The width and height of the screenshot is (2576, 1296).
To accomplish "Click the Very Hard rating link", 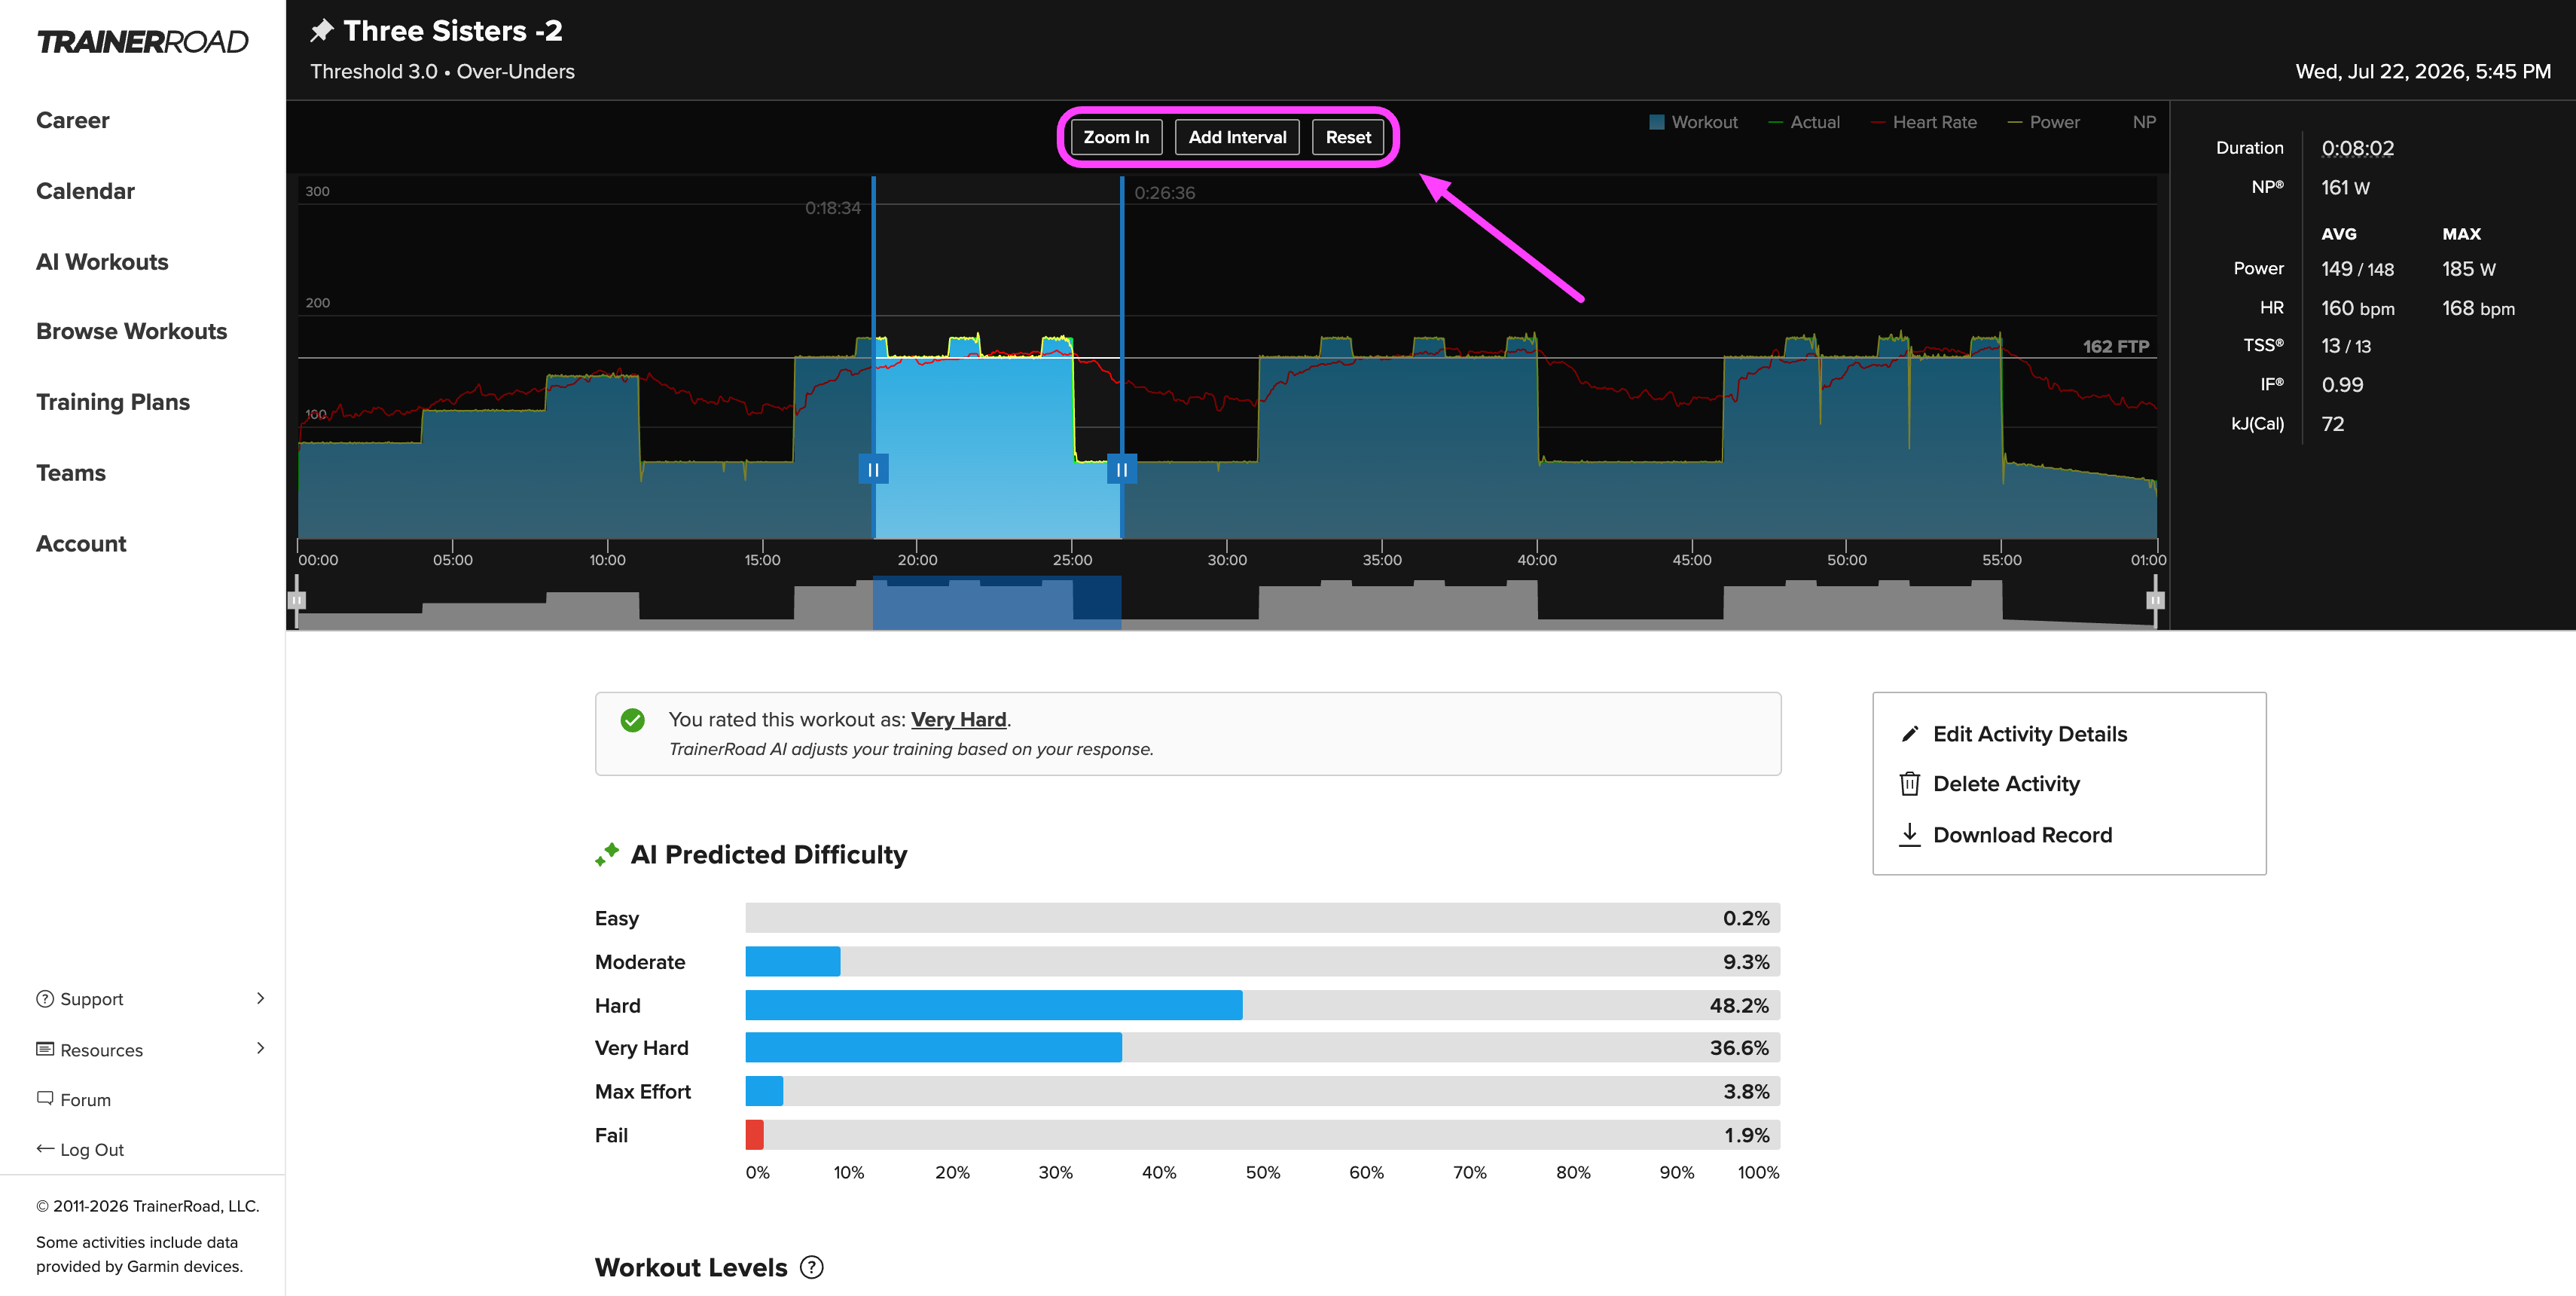I will pyautogui.click(x=958, y=719).
